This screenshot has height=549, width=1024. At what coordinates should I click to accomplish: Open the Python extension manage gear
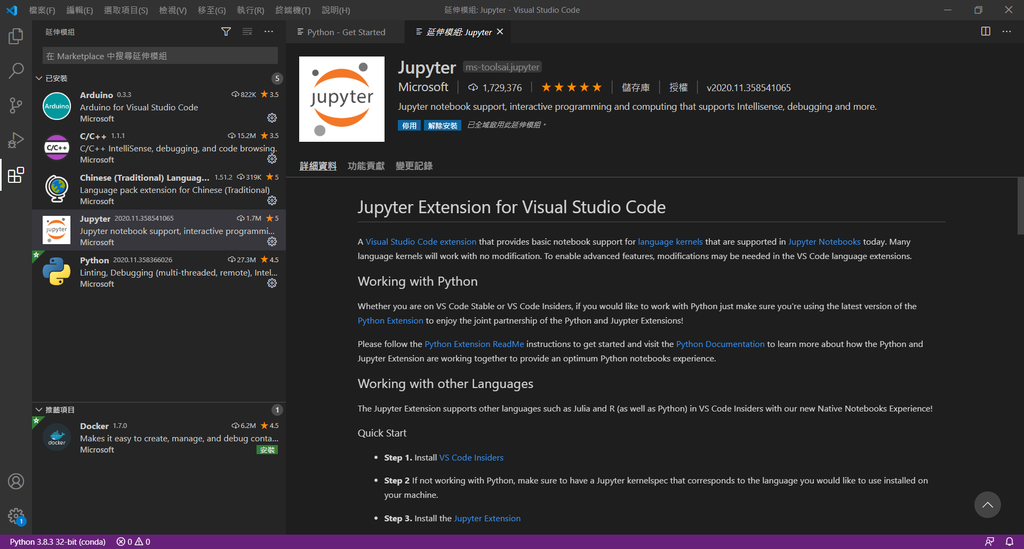pyautogui.click(x=272, y=283)
